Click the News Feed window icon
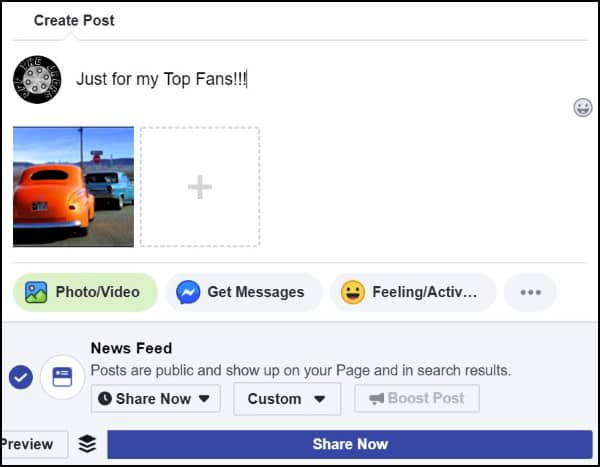 62,377
